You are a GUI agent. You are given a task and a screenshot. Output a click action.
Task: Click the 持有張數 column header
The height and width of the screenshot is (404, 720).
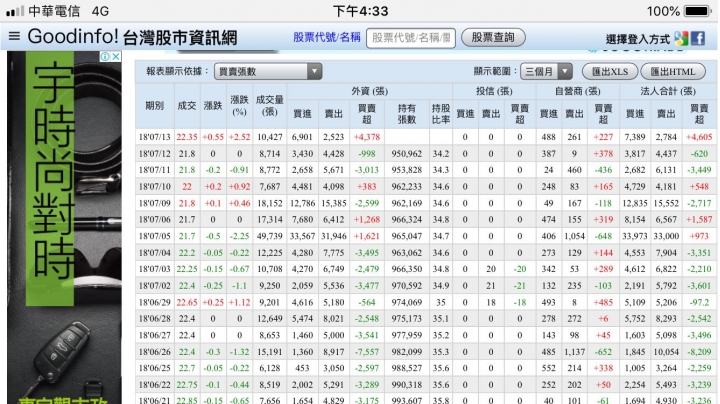pyautogui.click(x=406, y=113)
